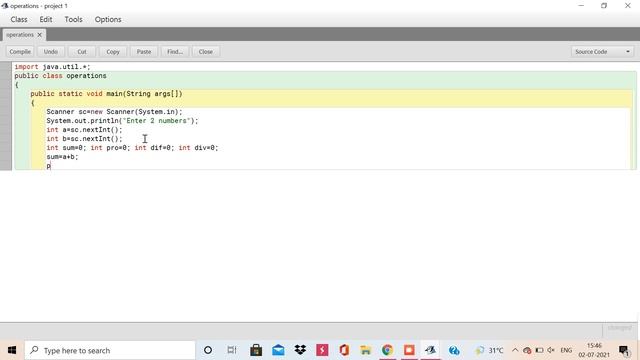Open the Edit menu
The image size is (640, 360).
click(x=46, y=19)
